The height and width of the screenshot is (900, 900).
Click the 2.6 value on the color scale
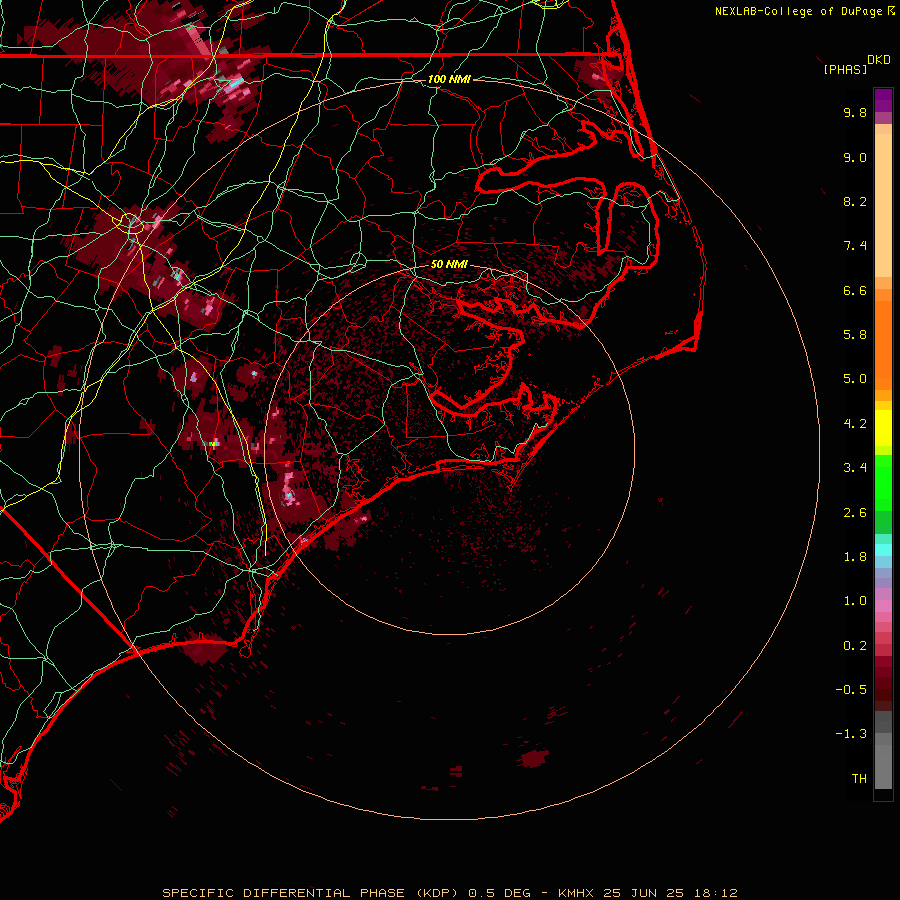coord(855,513)
